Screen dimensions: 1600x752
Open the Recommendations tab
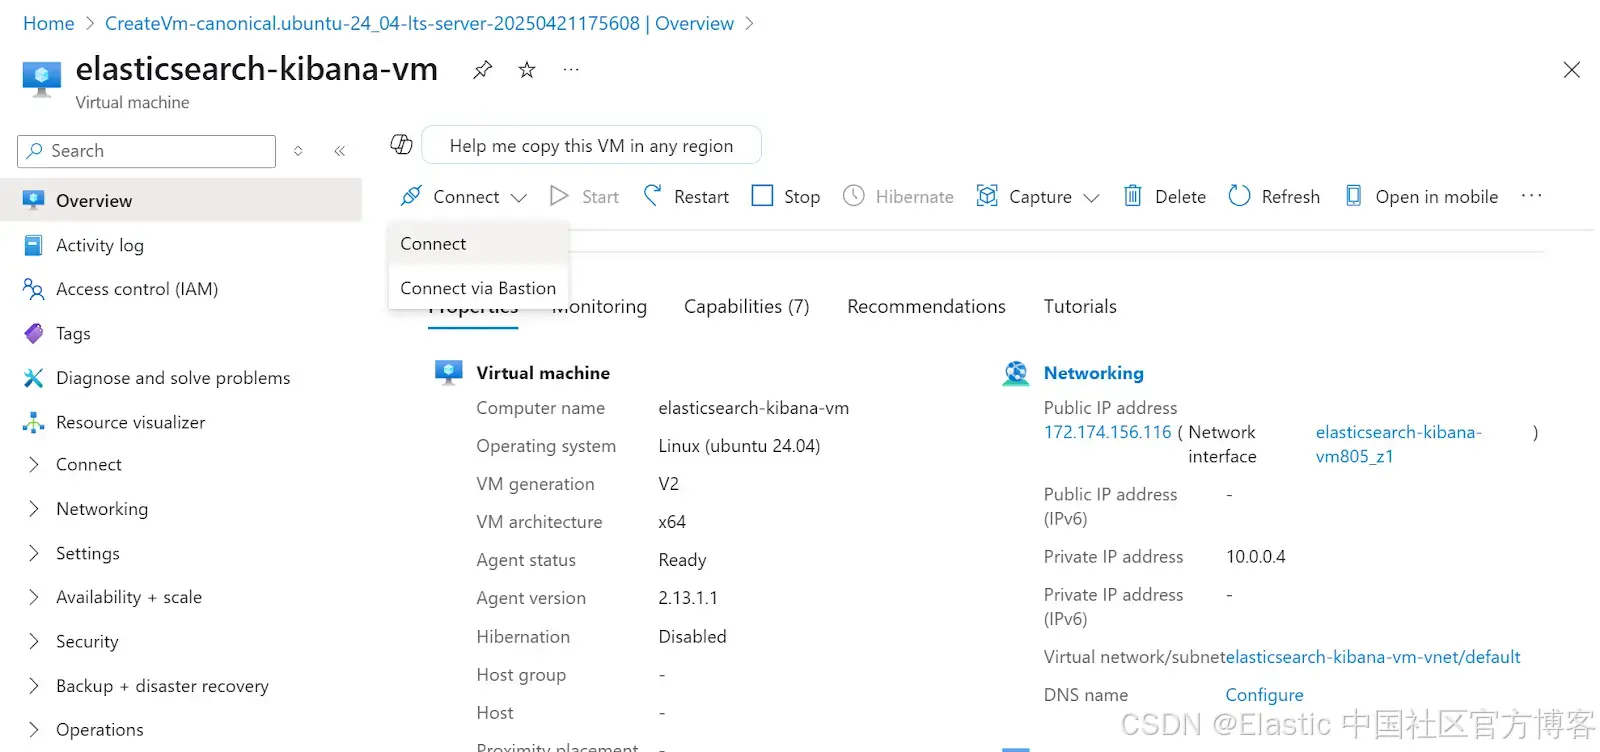click(926, 307)
